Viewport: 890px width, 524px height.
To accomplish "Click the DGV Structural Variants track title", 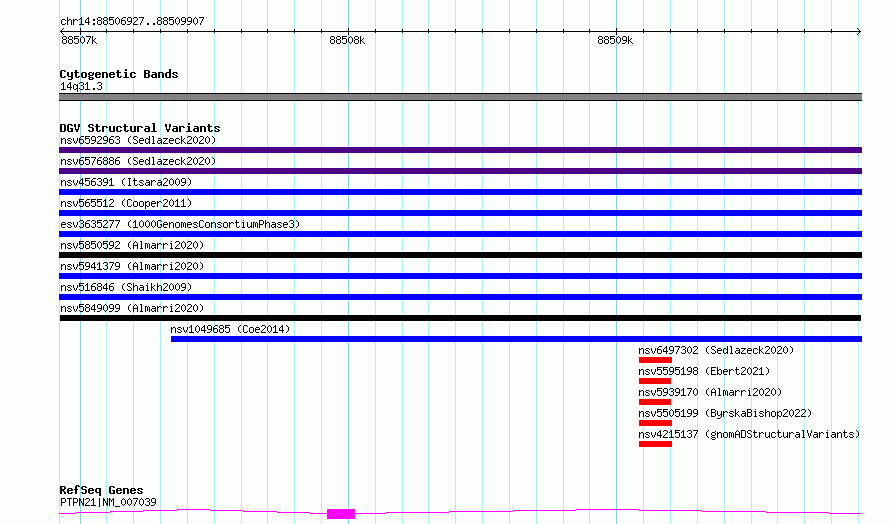I will pyautogui.click(x=140, y=128).
